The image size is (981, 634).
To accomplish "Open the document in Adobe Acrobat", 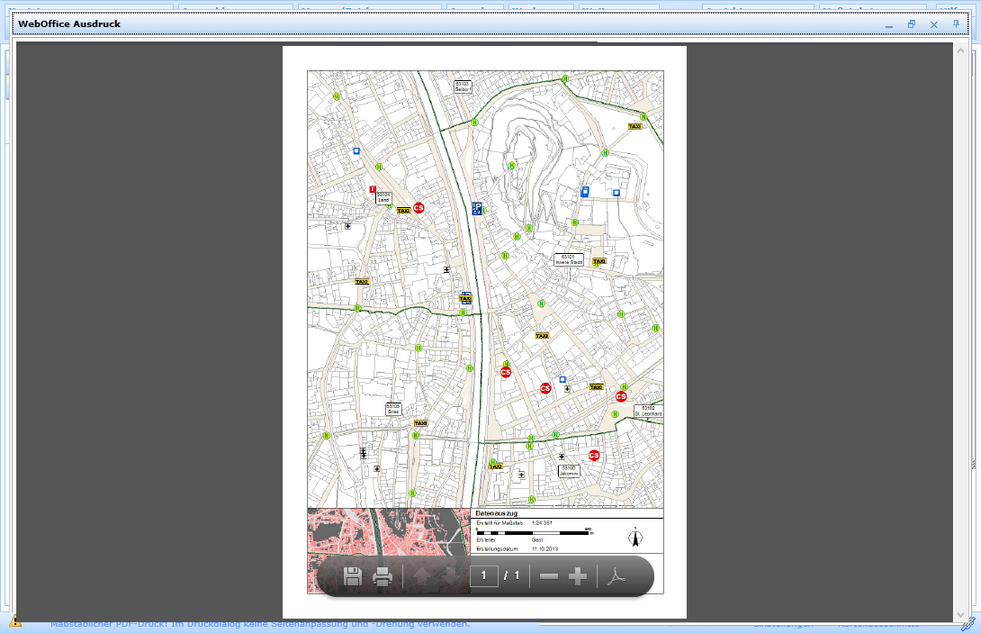I will pos(618,575).
